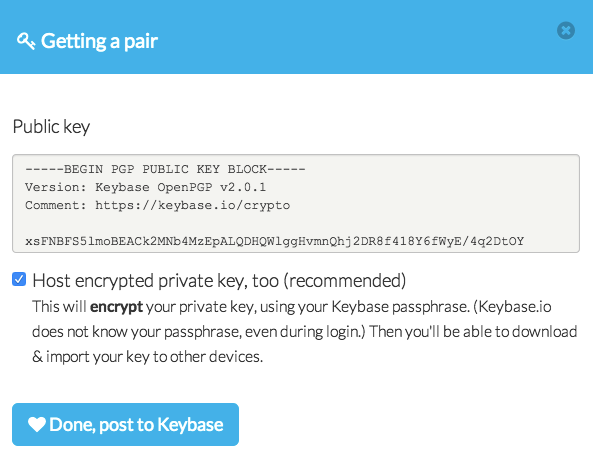Viewport: 599px width, 464px height.
Task: Click the xsFNBFS5lmo key data line
Action: [274, 241]
